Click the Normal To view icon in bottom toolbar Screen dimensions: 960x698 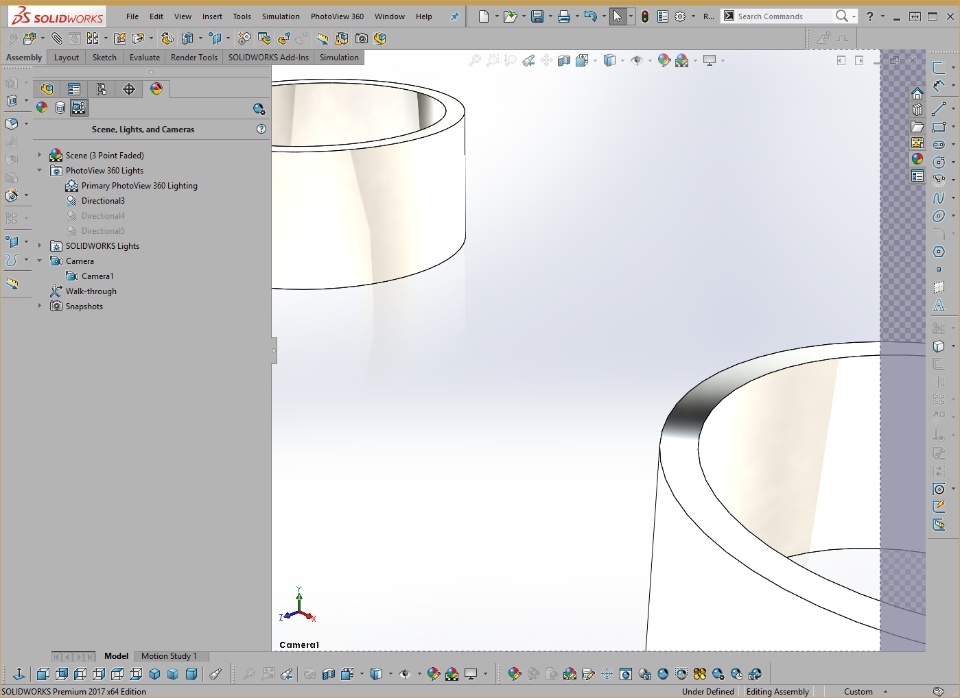(x=19, y=674)
